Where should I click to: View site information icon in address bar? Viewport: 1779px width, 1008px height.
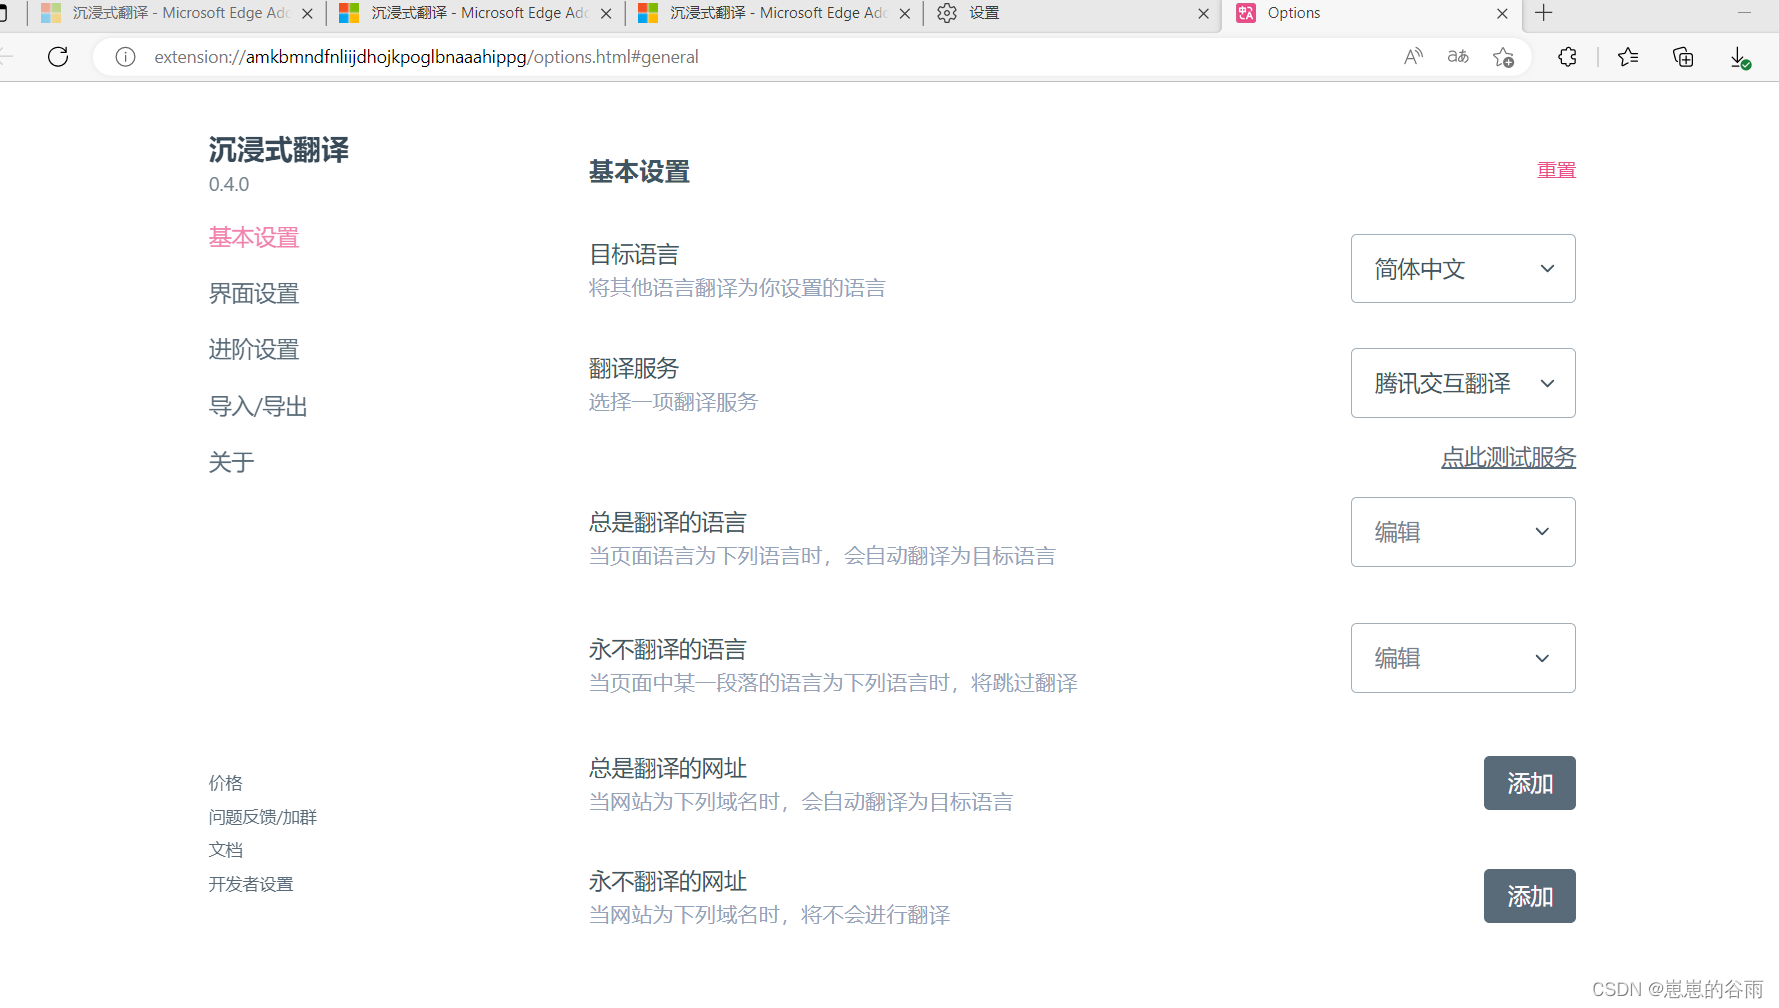[124, 57]
